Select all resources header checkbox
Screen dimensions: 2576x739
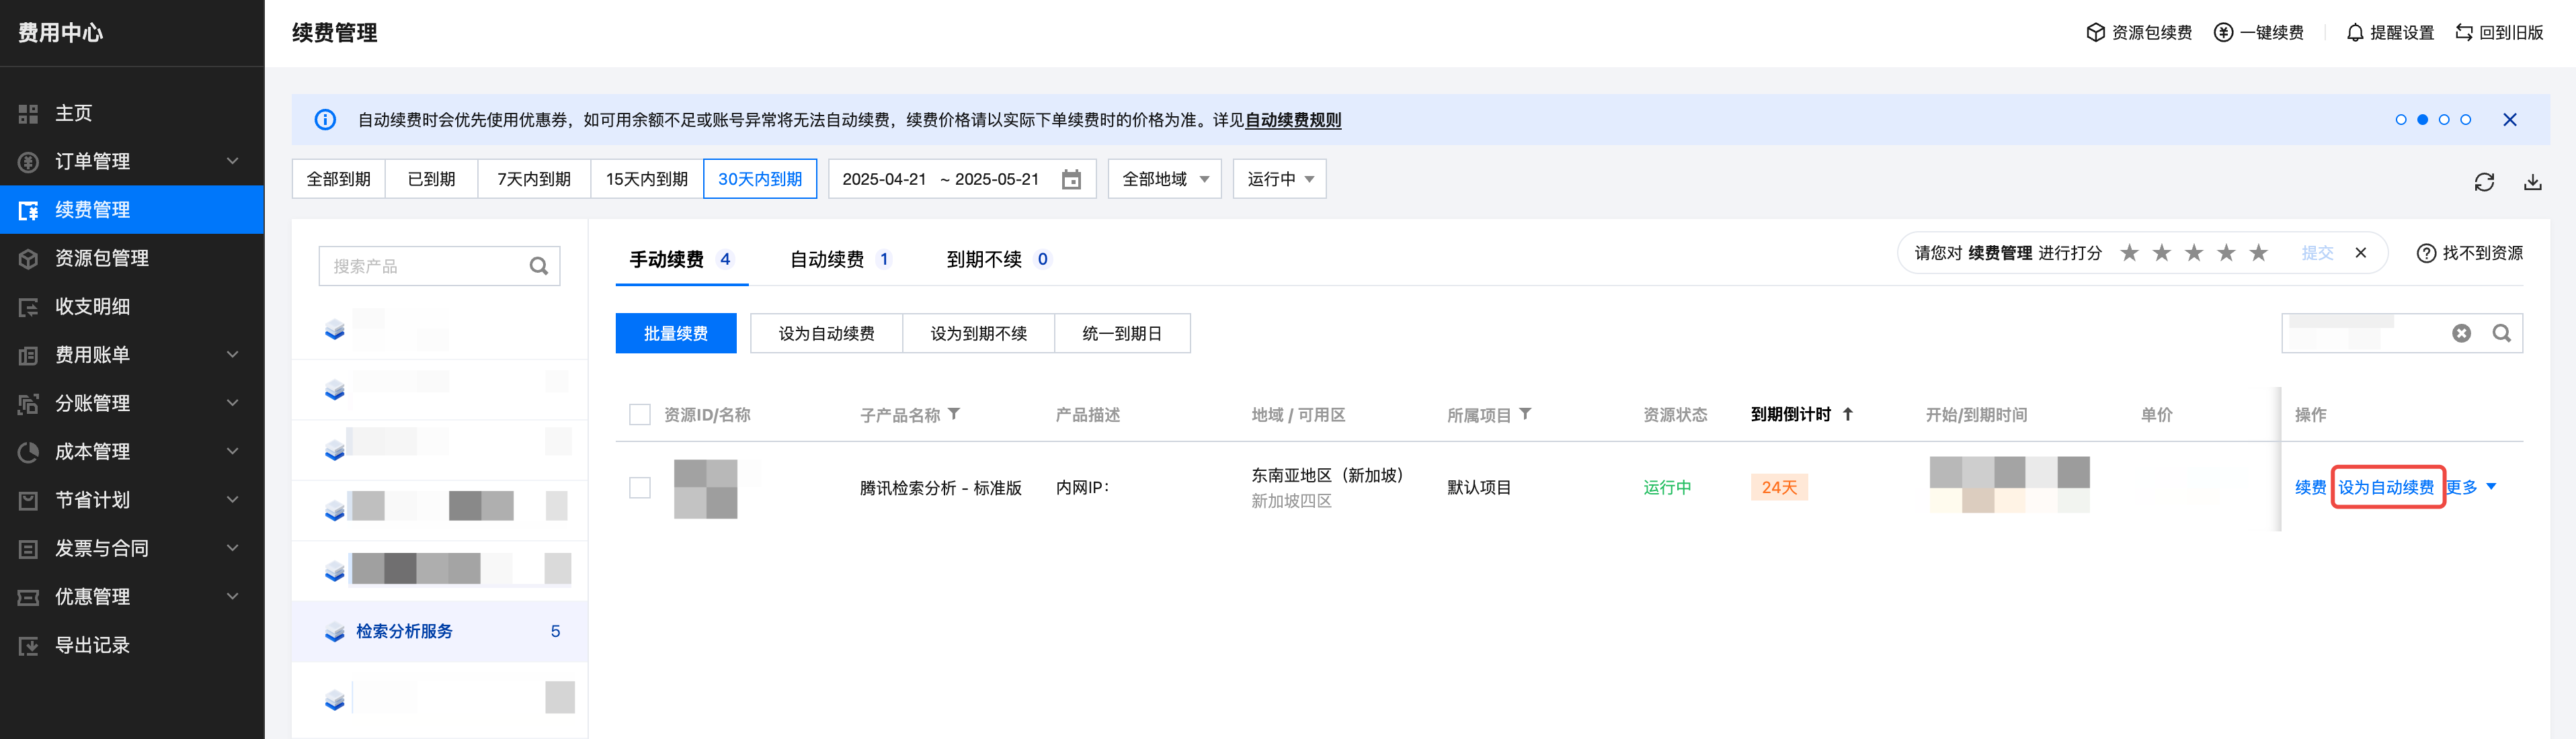(640, 415)
